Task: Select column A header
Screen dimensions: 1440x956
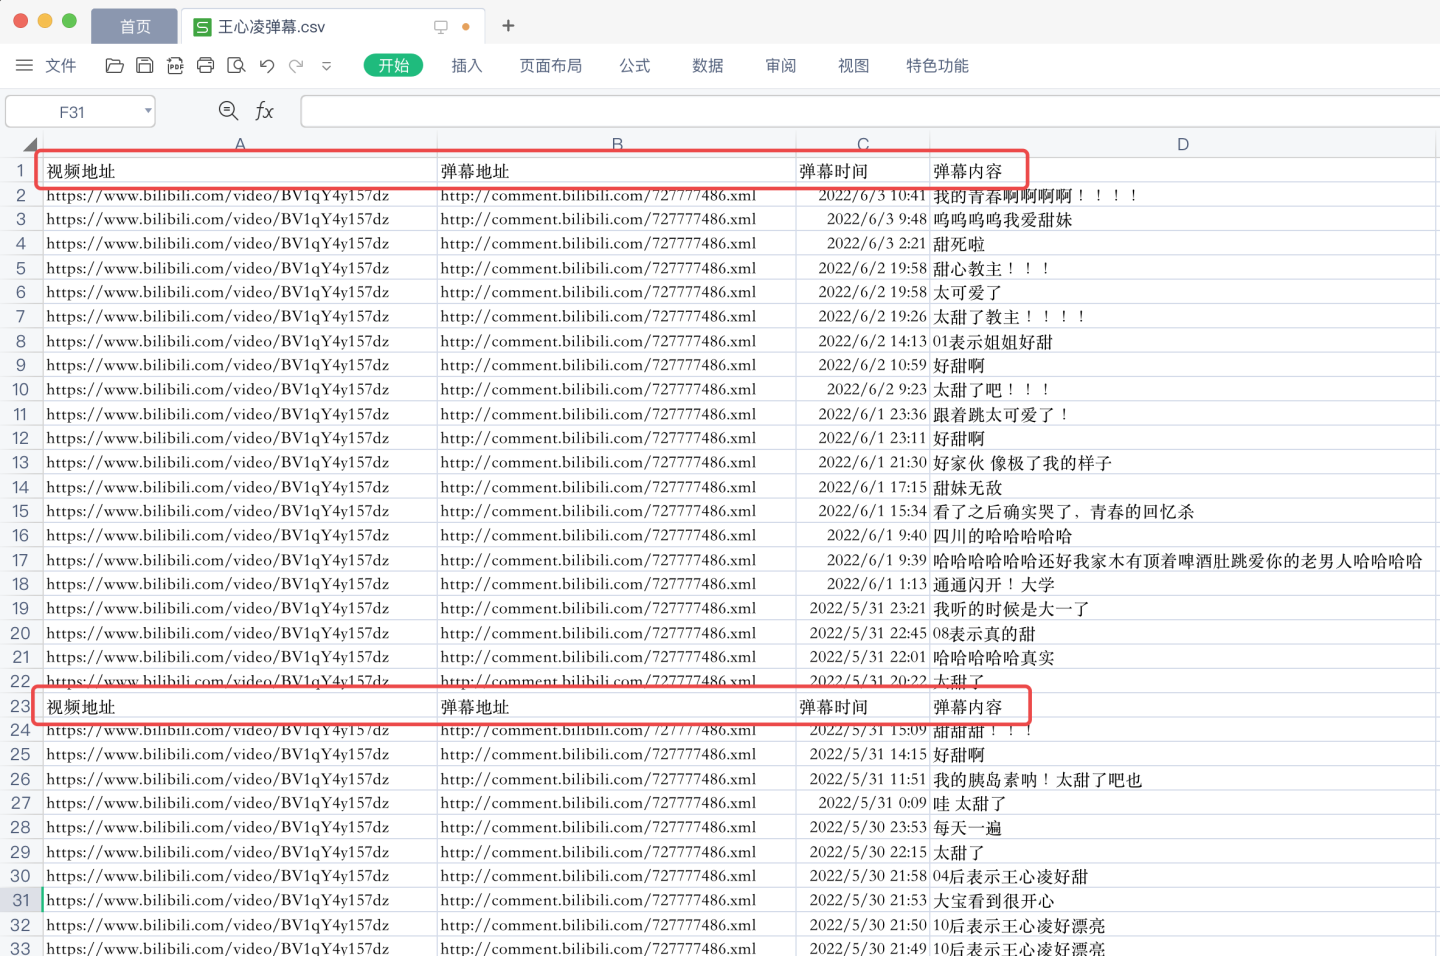Action: pos(240,144)
